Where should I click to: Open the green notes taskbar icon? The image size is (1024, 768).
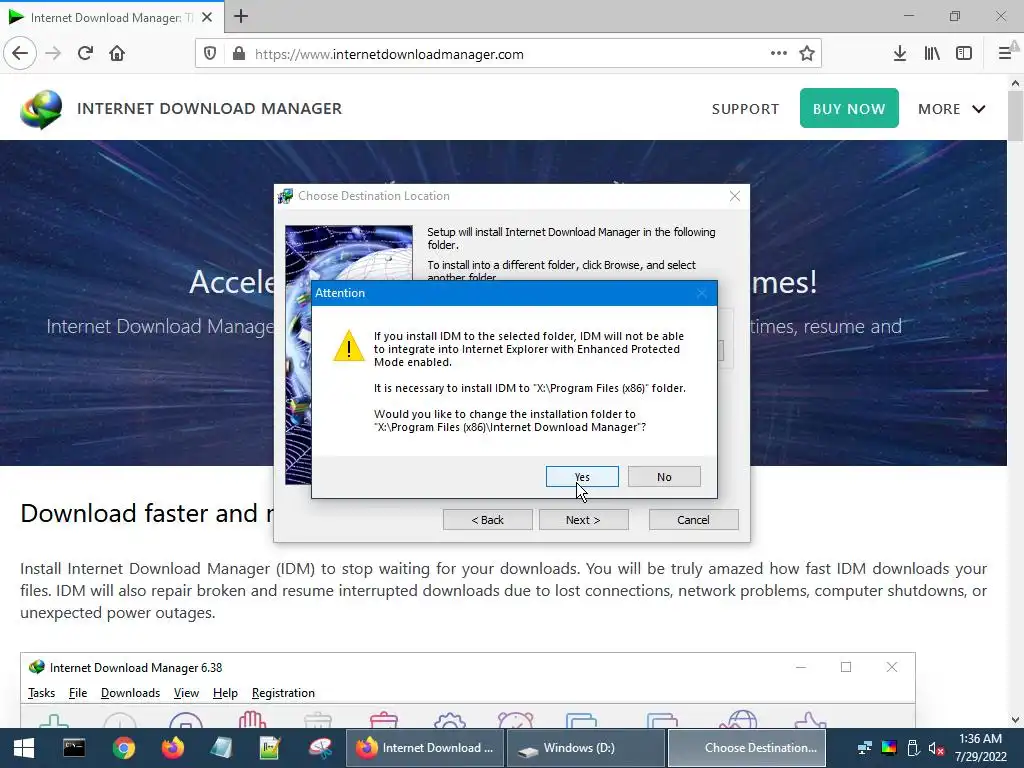click(270, 748)
